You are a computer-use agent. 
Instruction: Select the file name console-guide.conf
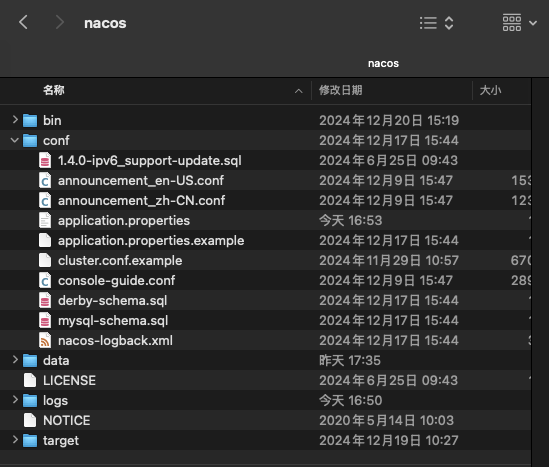(116, 280)
